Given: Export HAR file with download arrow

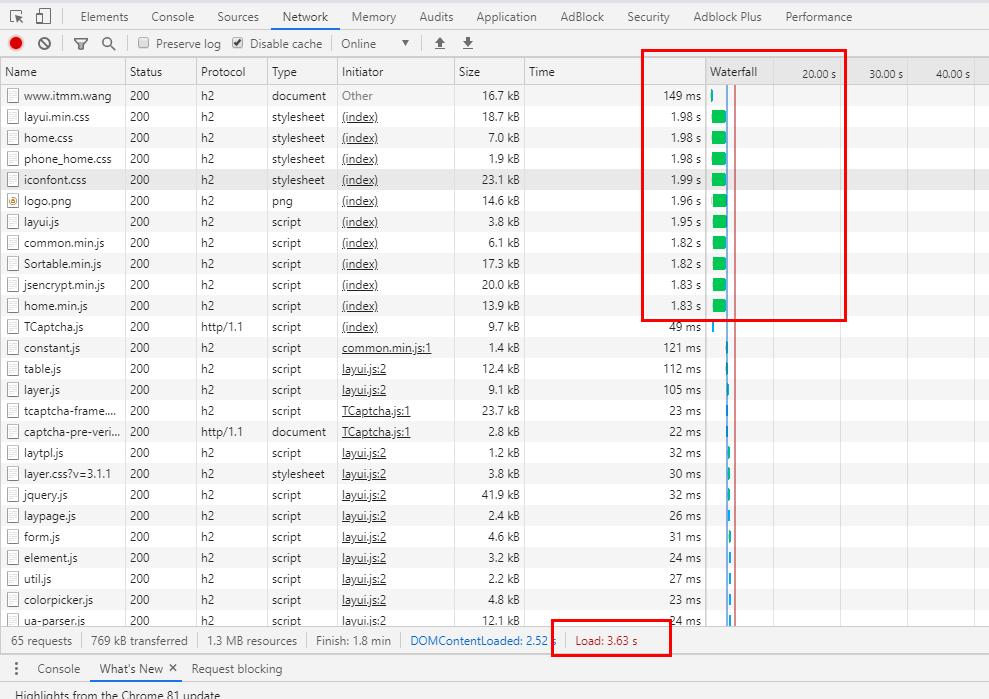Looking at the screenshot, I should pos(467,44).
